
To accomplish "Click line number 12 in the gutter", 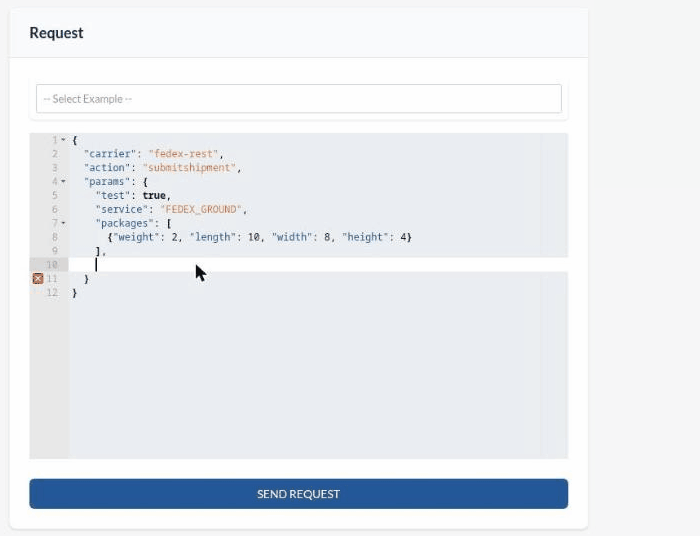I will pos(52,293).
